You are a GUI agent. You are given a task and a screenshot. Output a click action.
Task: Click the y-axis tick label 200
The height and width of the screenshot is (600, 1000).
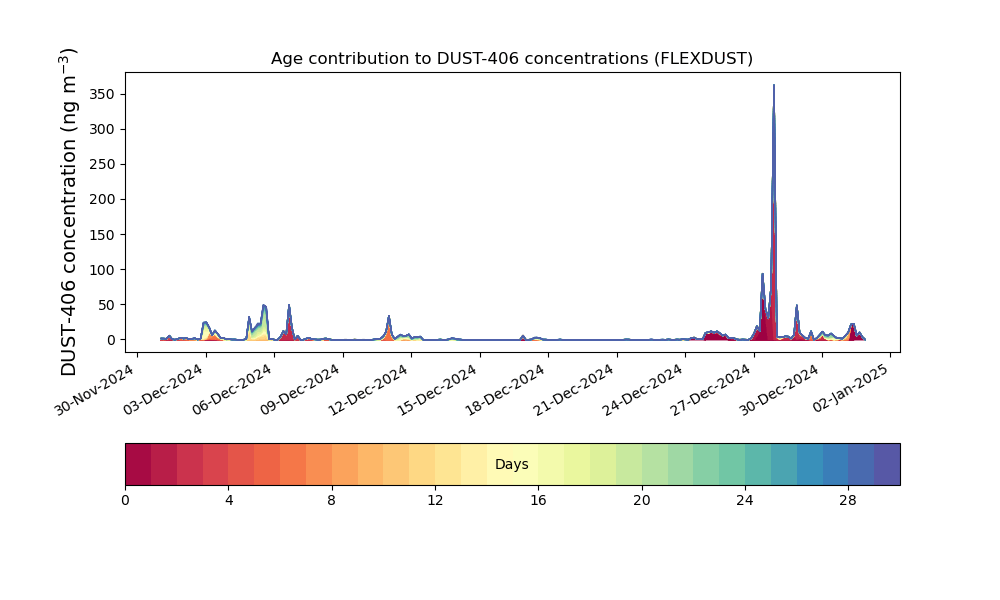(103, 200)
